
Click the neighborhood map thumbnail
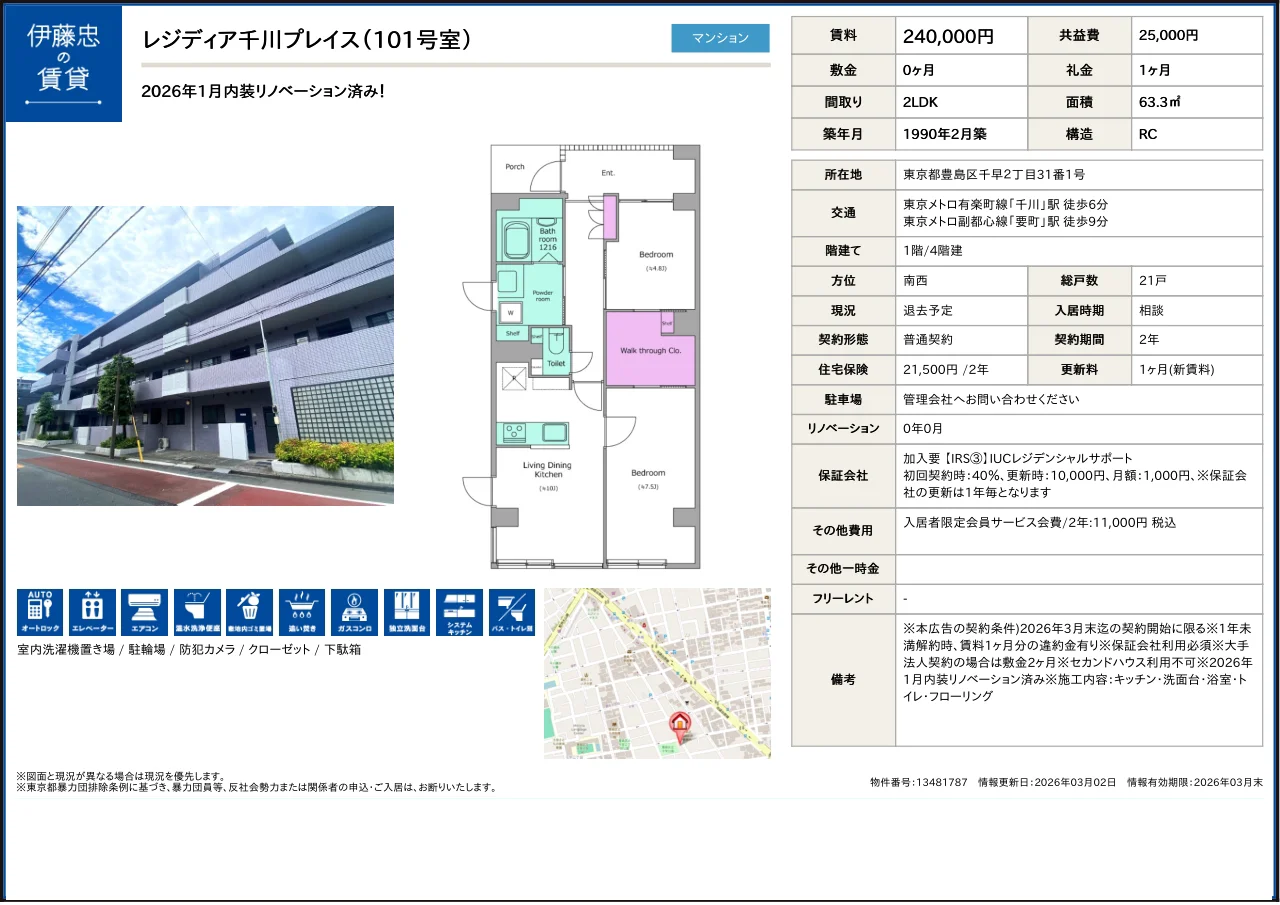pyautogui.click(x=657, y=672)
